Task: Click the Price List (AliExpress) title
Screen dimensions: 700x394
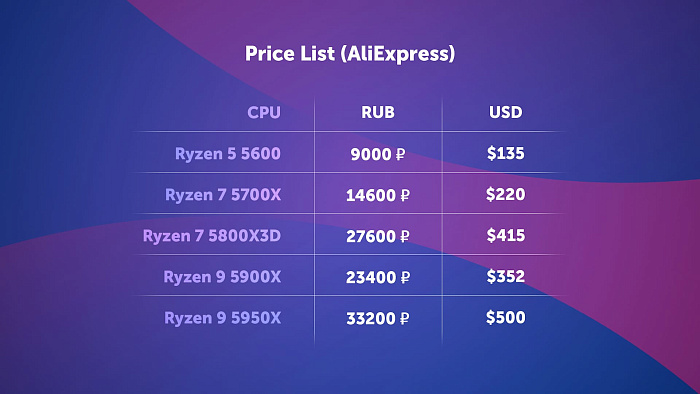Action: (350, 54)
